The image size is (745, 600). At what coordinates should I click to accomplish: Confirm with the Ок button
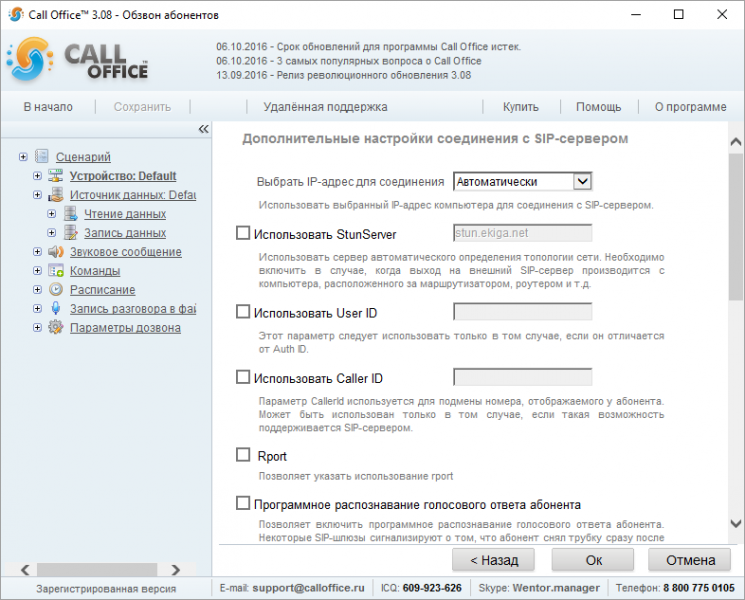[x=593, y=560]
